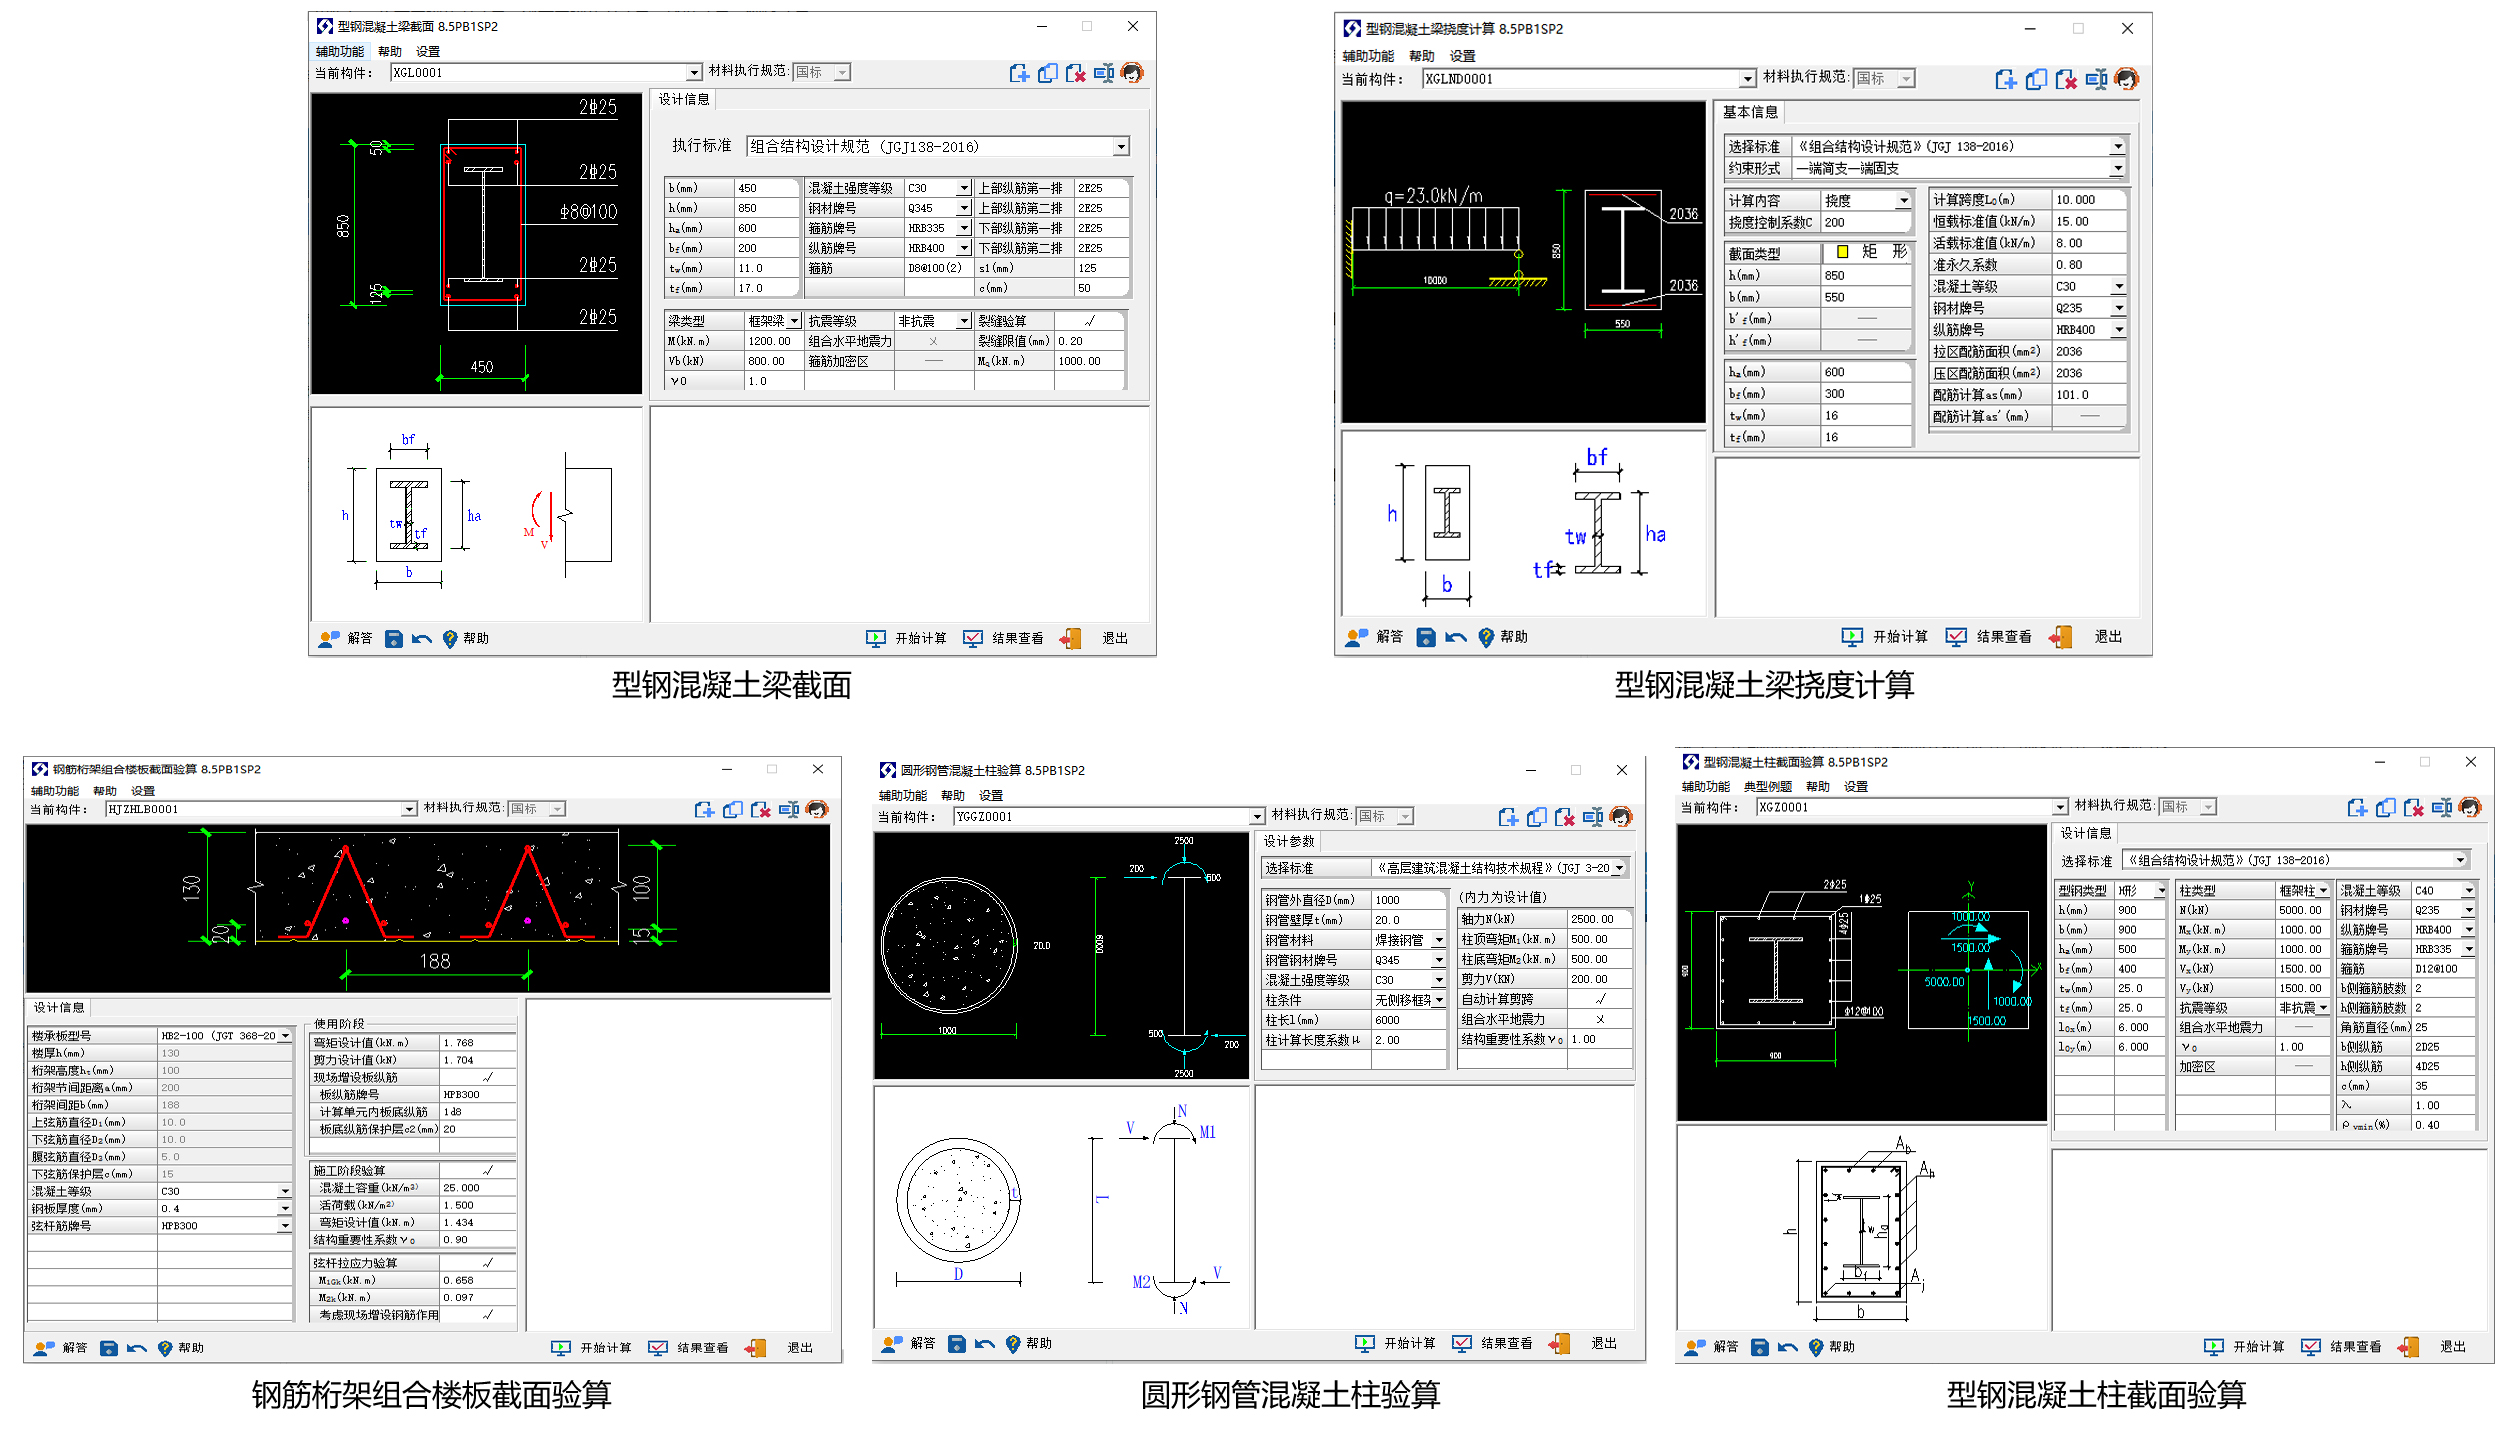Screen dimensions: 2518x1445
Task: Click save disk icon in 型钢混凝土梁截面 window
Action: click(x=394, y=638)
